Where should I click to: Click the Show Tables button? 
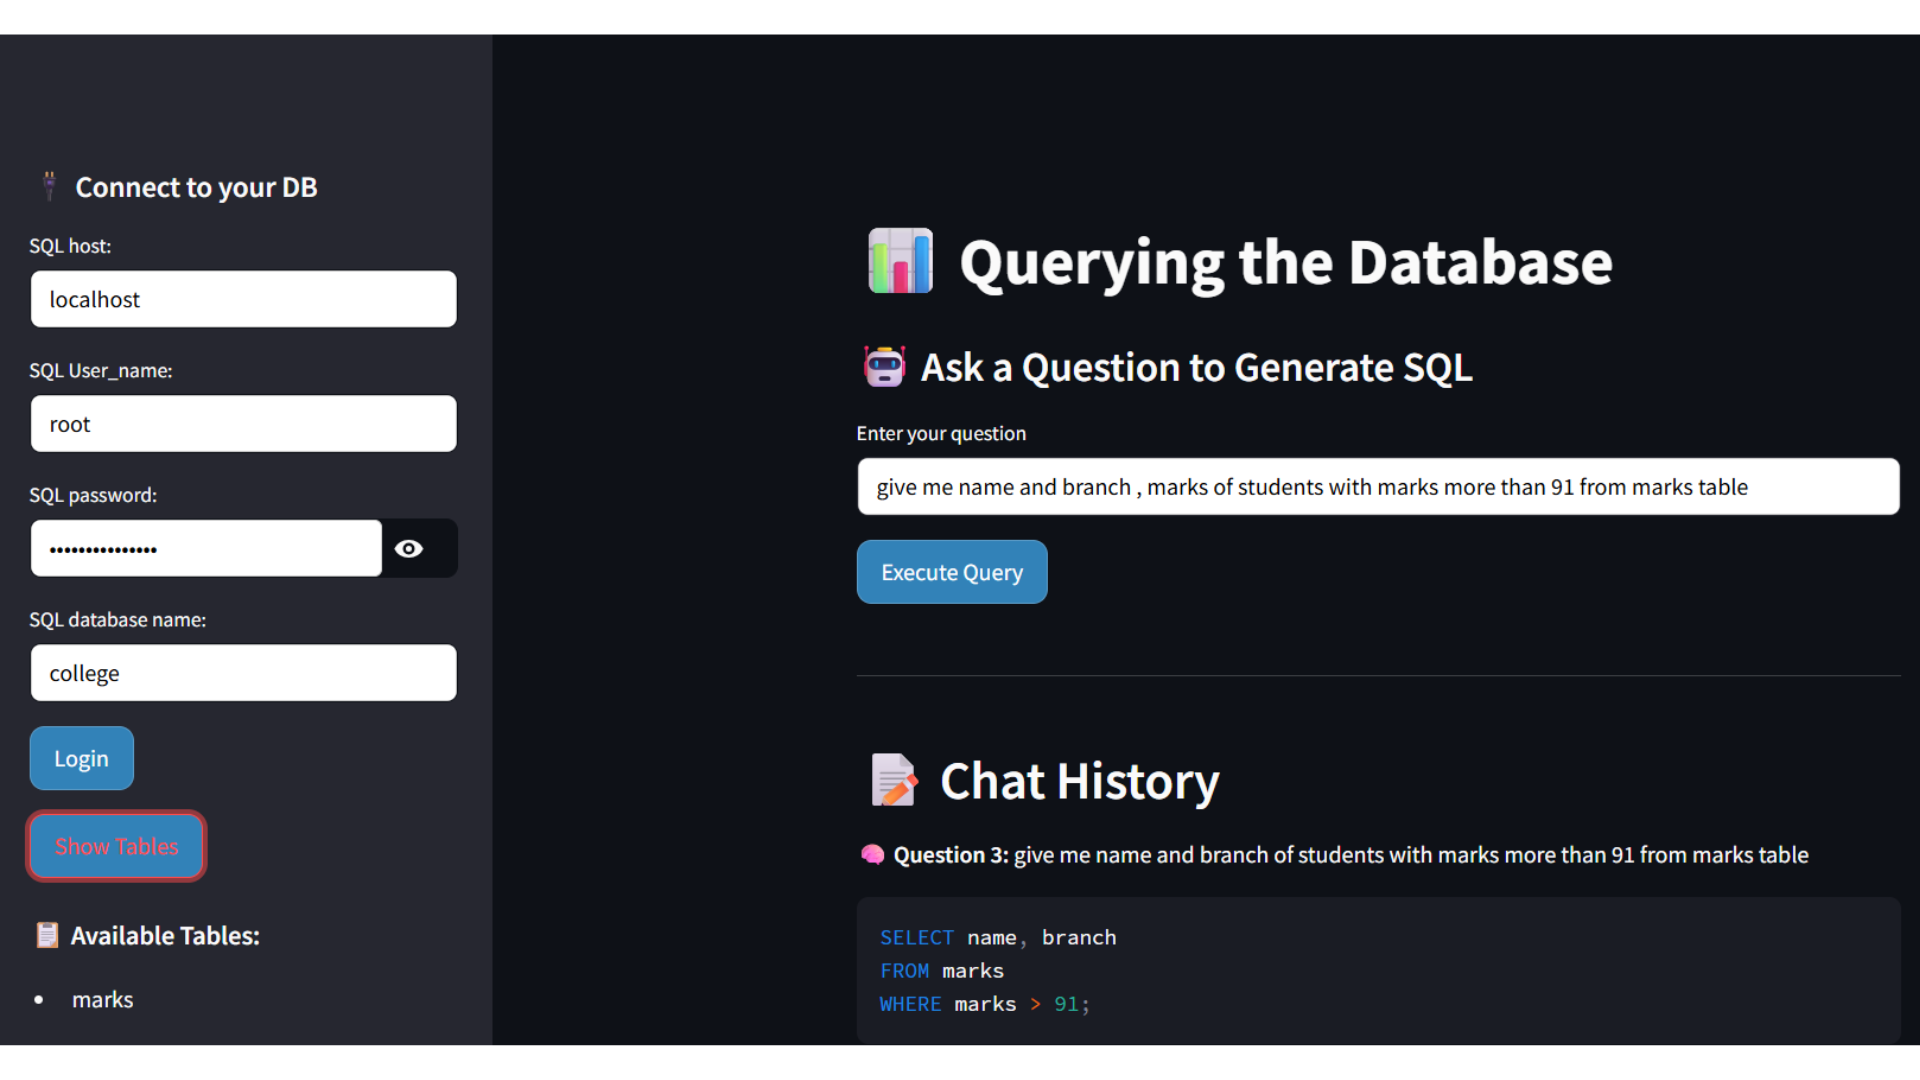point(116,846)
